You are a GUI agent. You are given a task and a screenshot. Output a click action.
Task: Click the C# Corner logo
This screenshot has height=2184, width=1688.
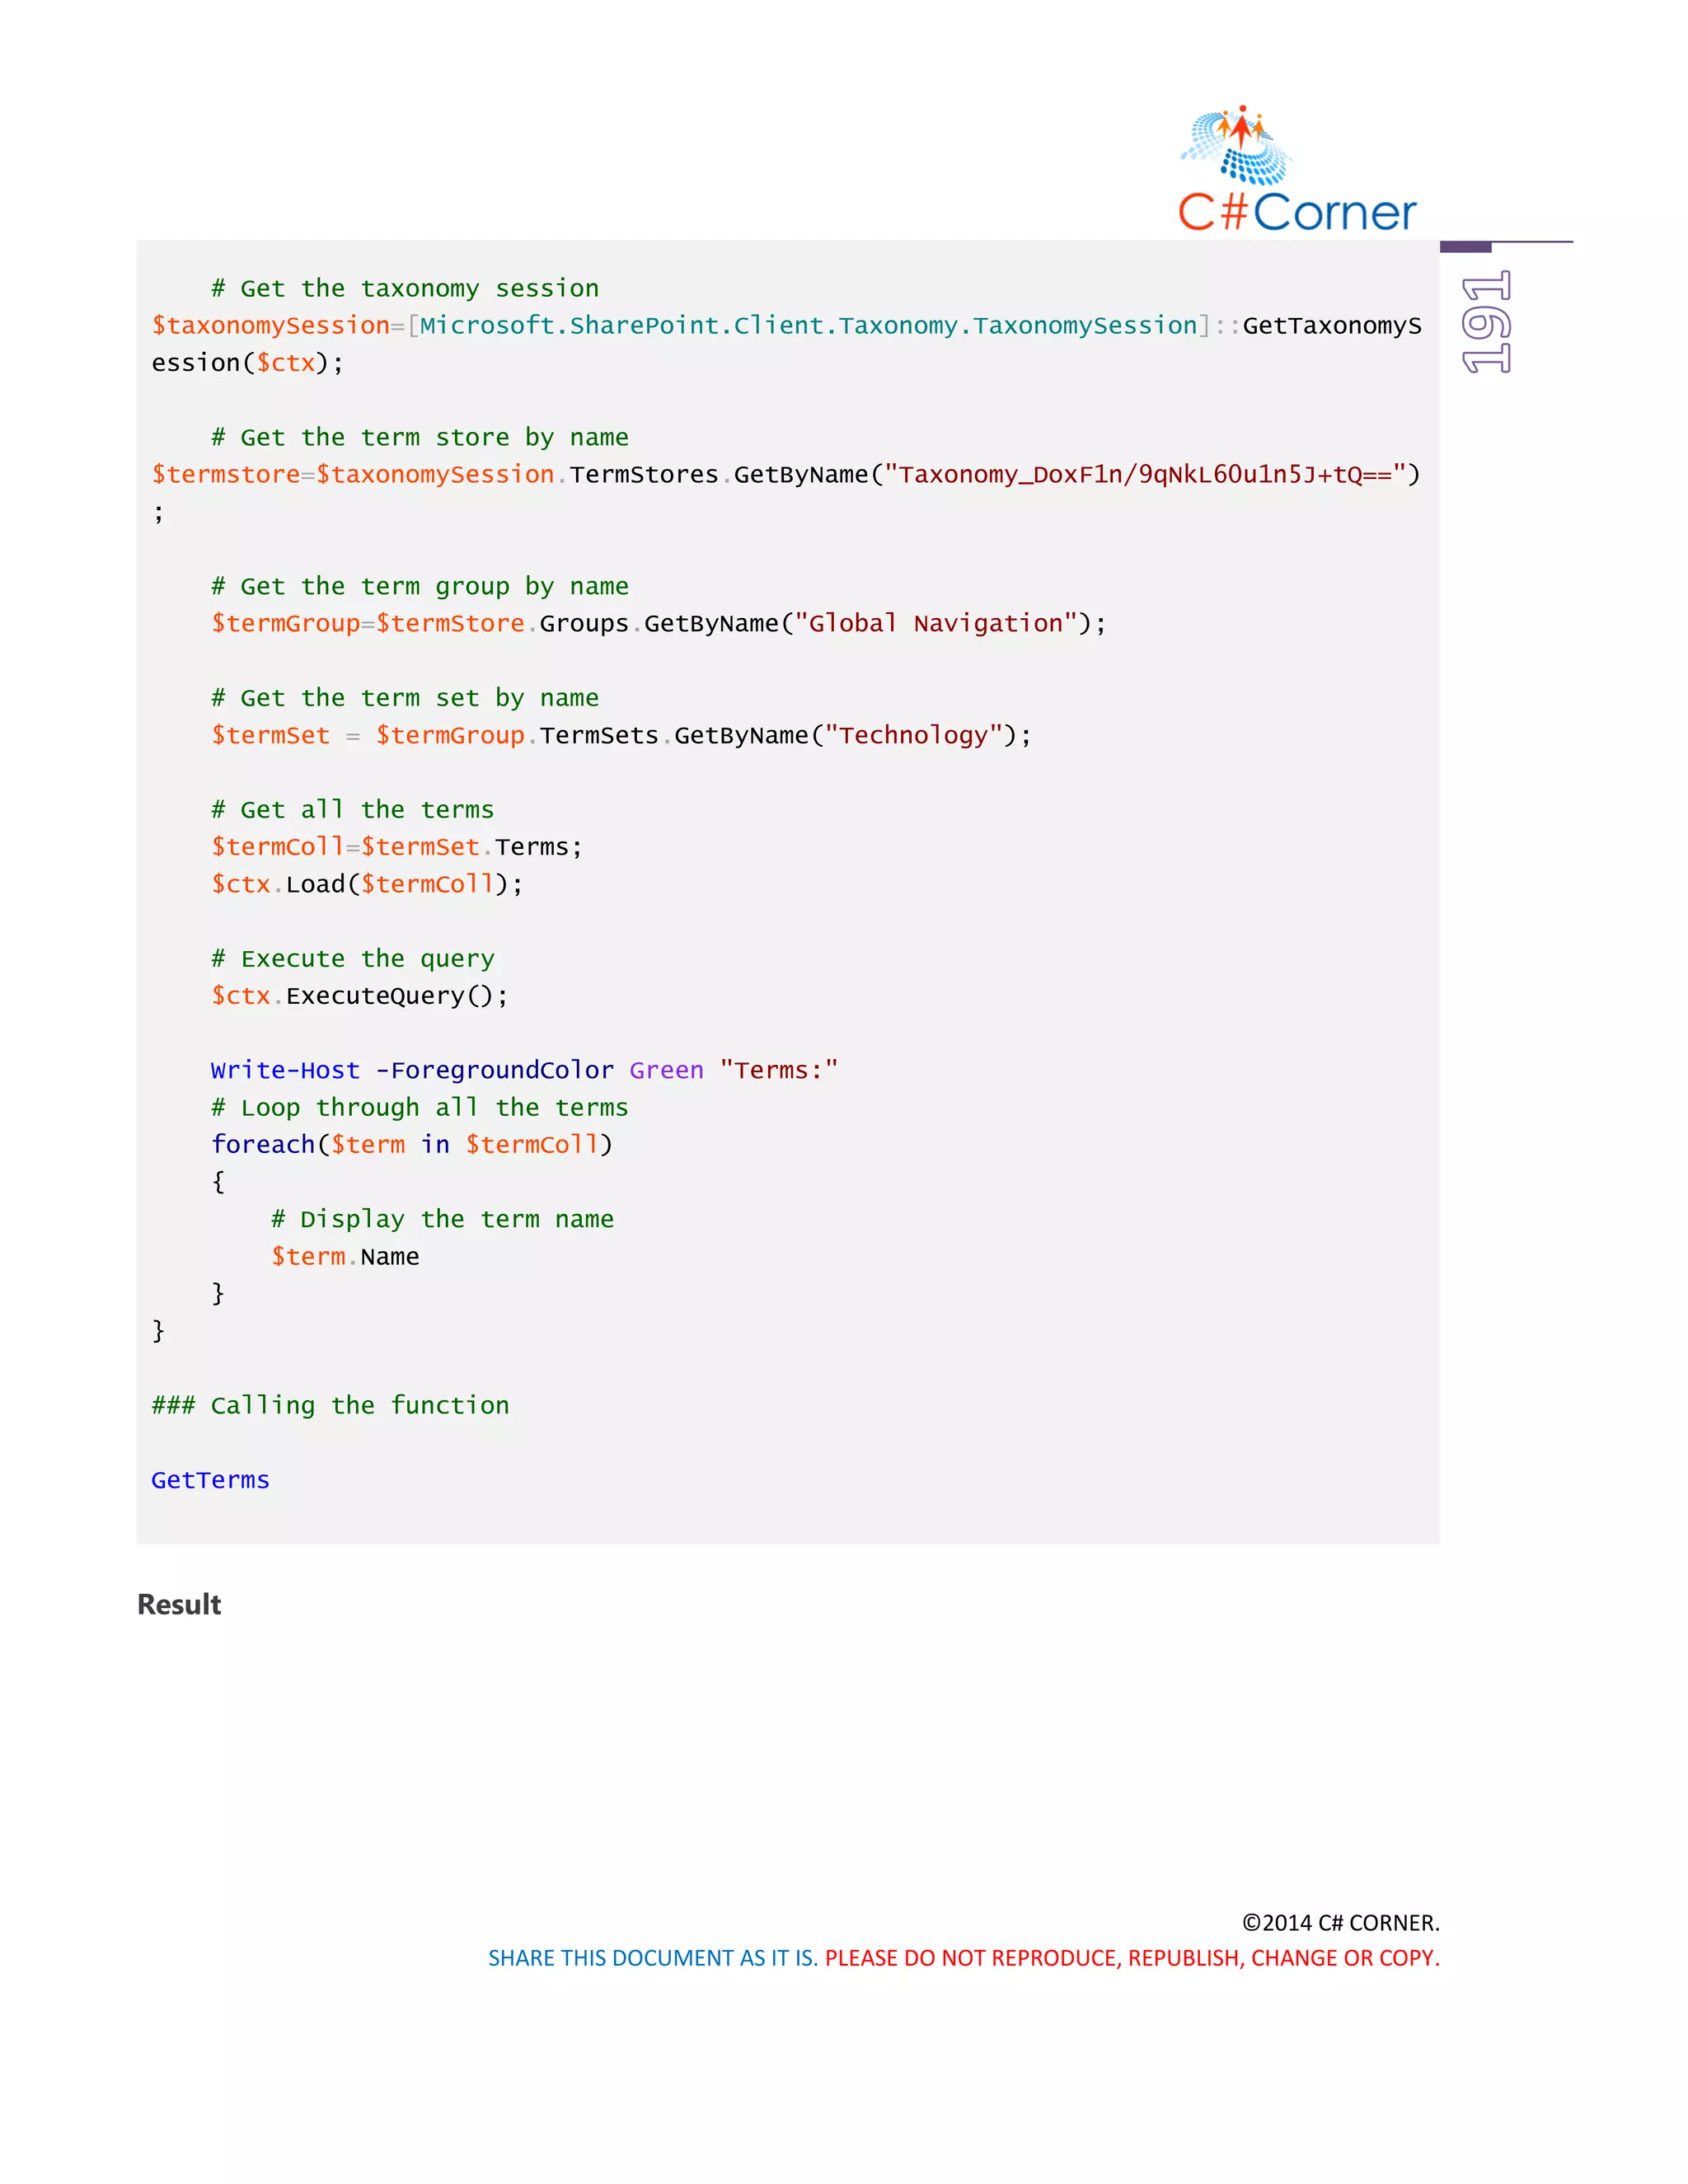click(x=1297, y=169)
